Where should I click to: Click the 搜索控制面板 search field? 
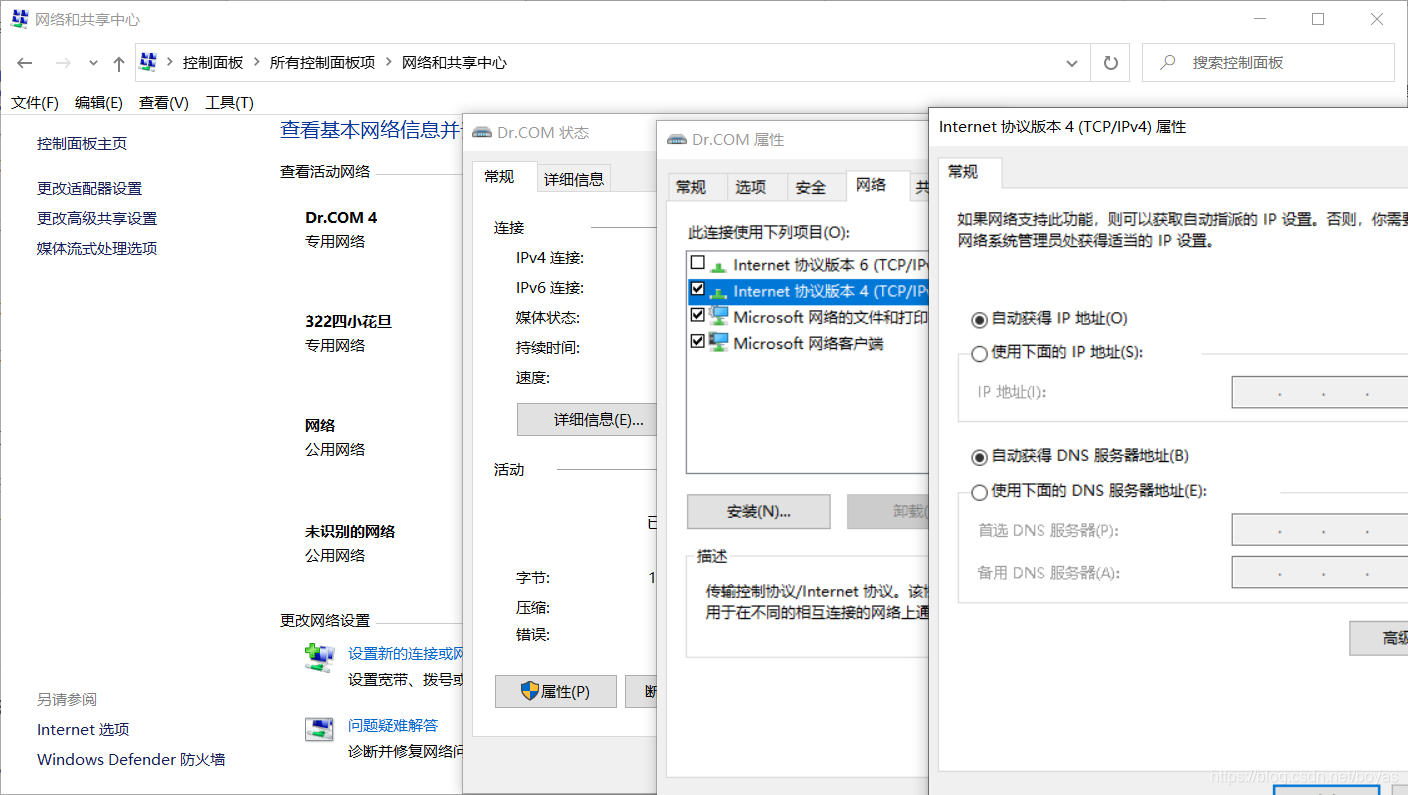click(1268, 62)
